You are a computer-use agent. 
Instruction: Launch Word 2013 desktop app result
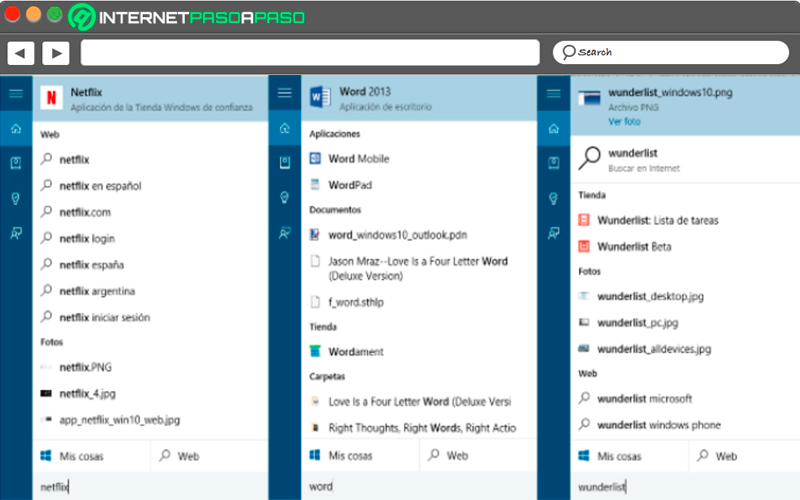[419, 98]
